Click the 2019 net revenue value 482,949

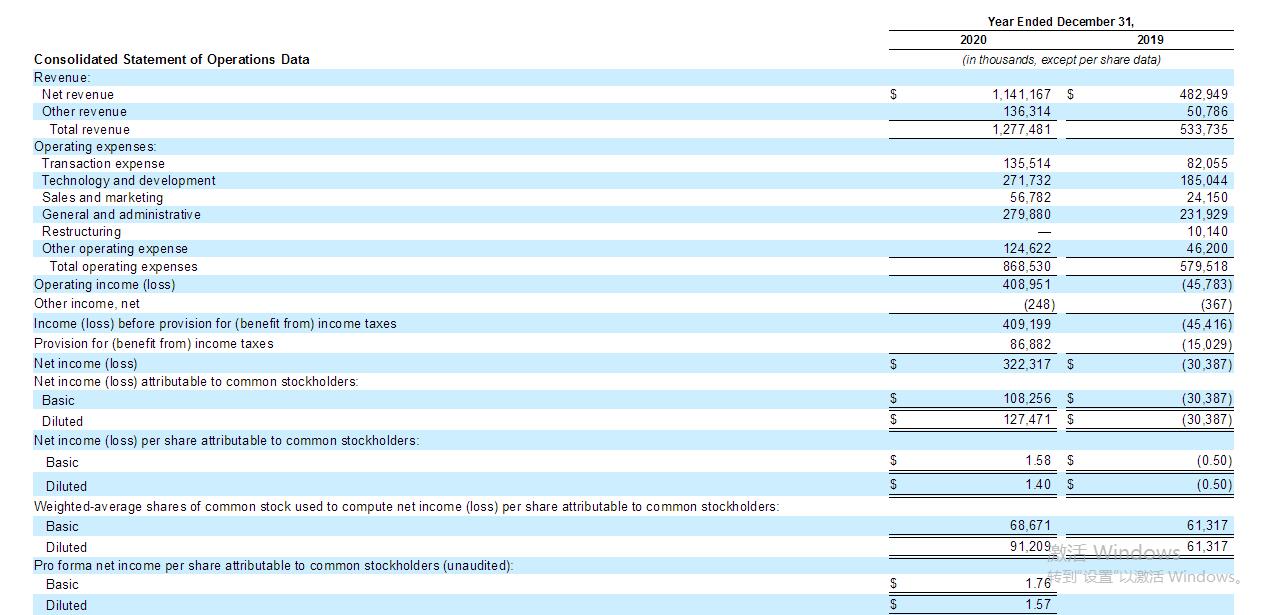click(1204, 95)
